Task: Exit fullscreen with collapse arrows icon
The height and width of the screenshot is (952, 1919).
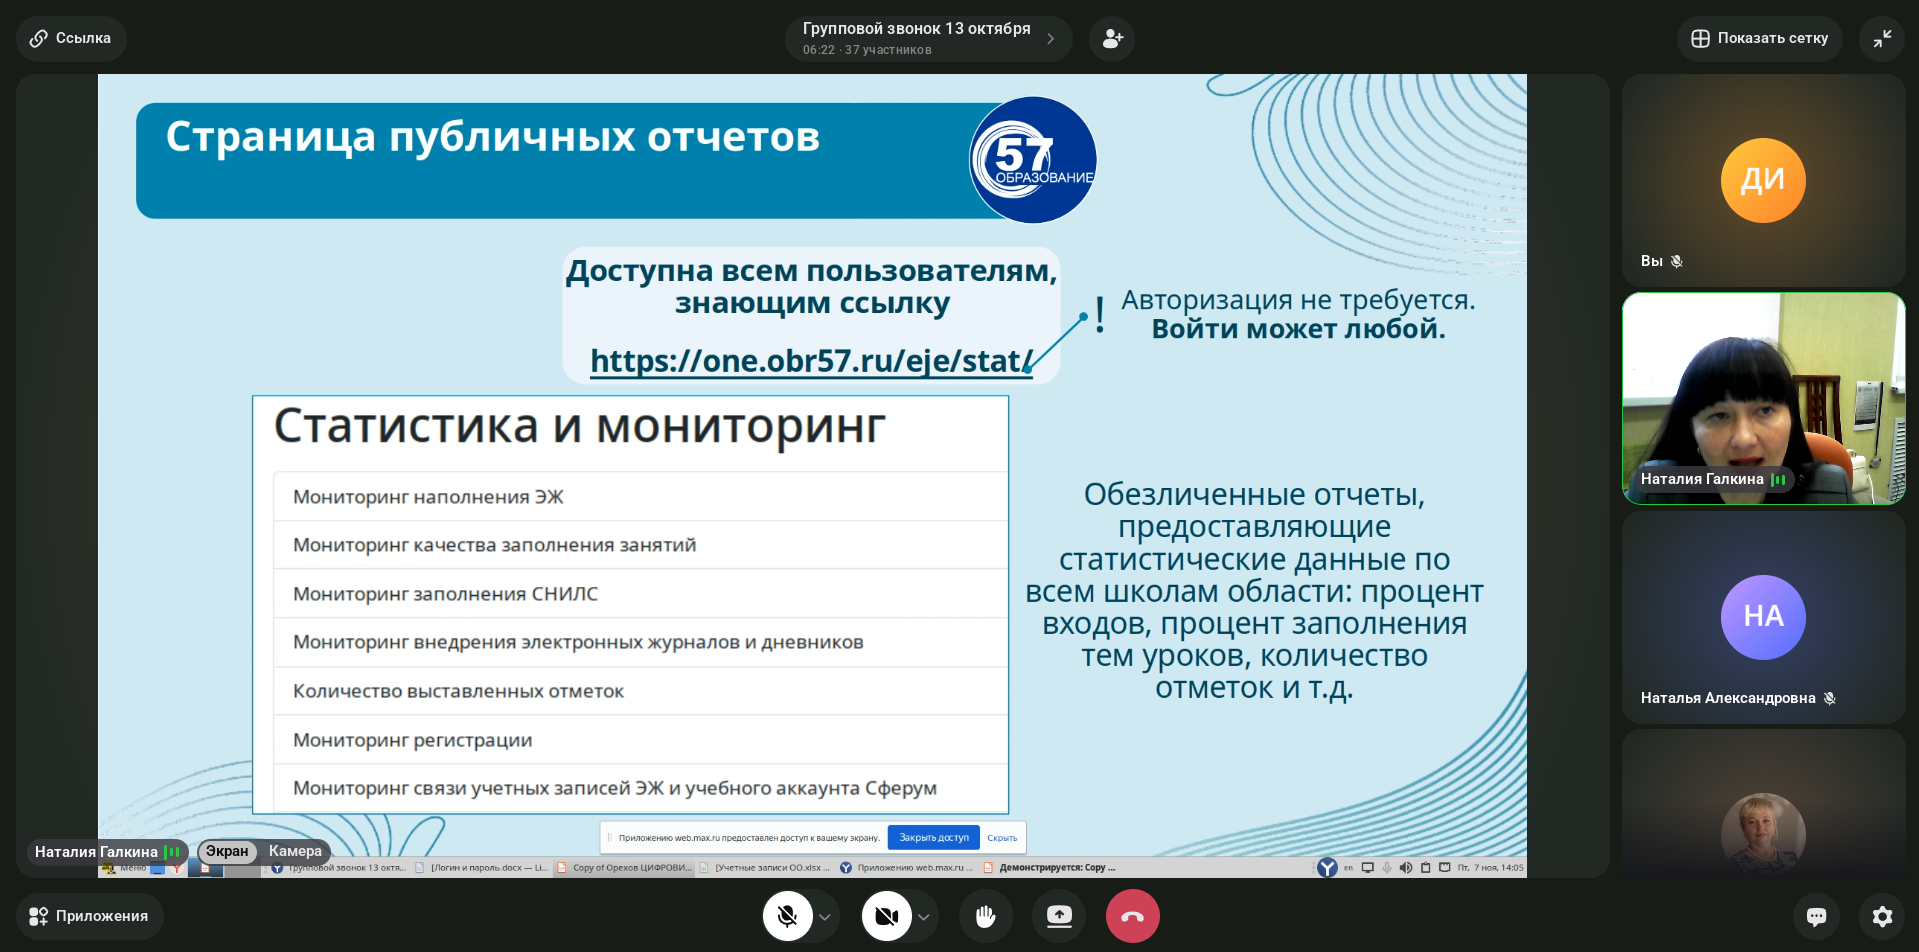Action: [1882, 39]
